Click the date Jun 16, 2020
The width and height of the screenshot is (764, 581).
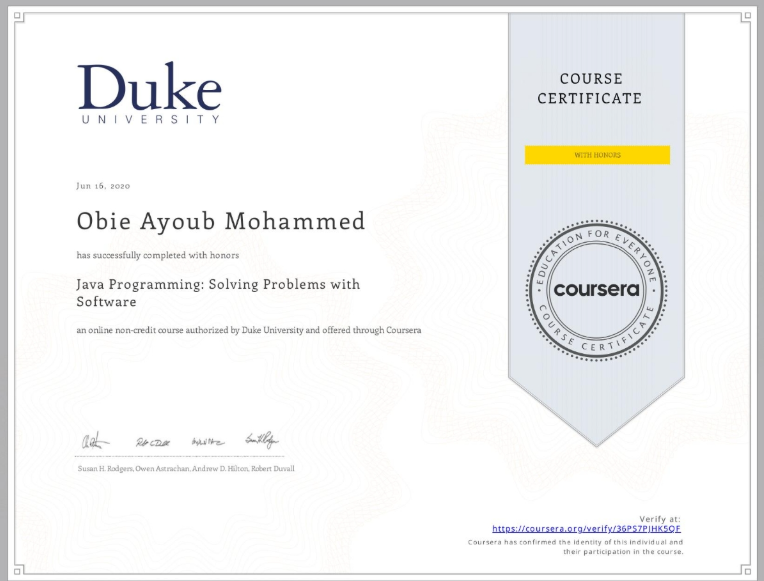click(103, 186)
